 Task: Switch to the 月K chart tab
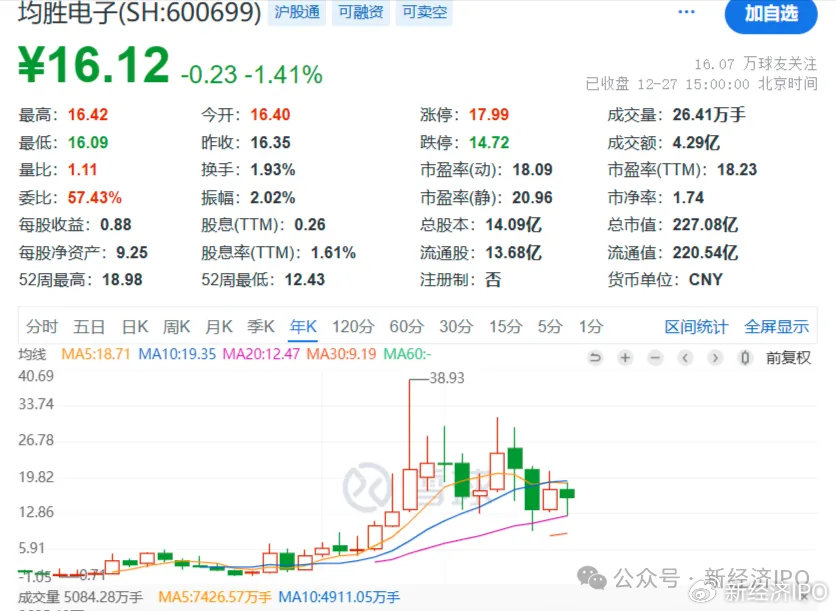(219, 326)
